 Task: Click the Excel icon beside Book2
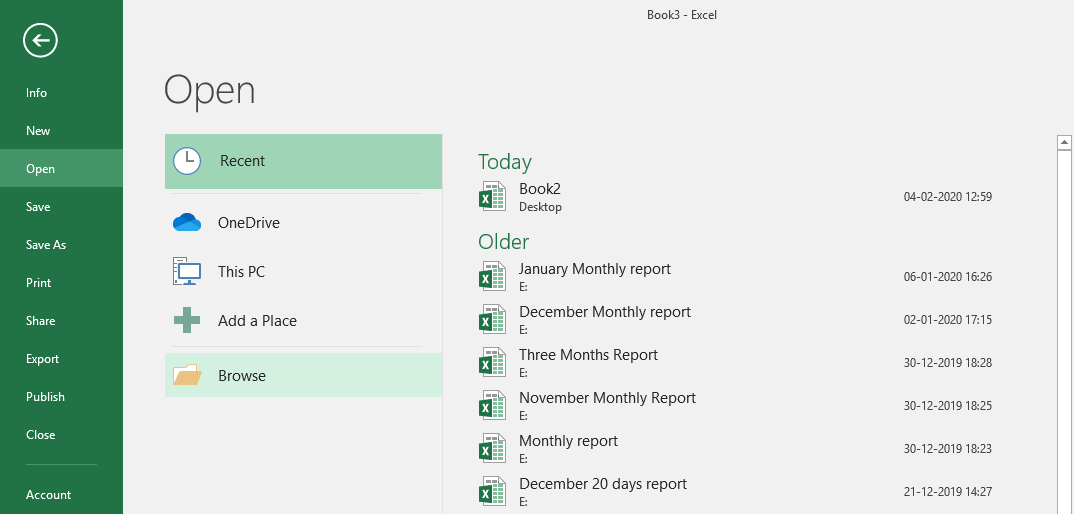tap(492, 197)
